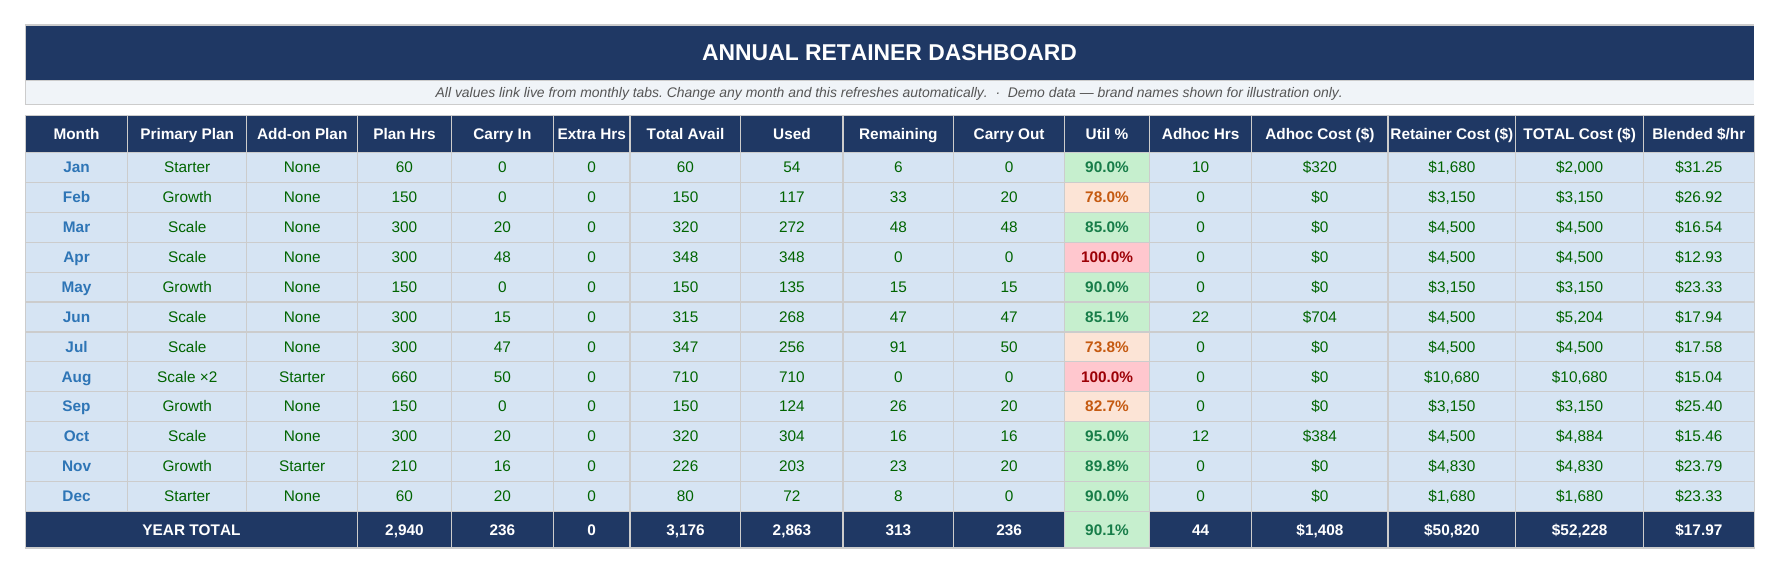Select the Blended $/hr column header
1779x573 pixels.
(x=1698, y=134)
